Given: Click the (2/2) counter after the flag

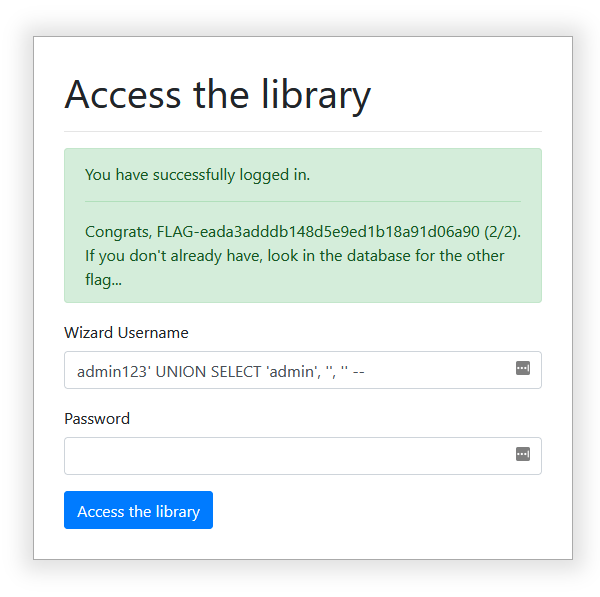Looking at the screenshot, I should pyautogui.click(x=502, y=232).
